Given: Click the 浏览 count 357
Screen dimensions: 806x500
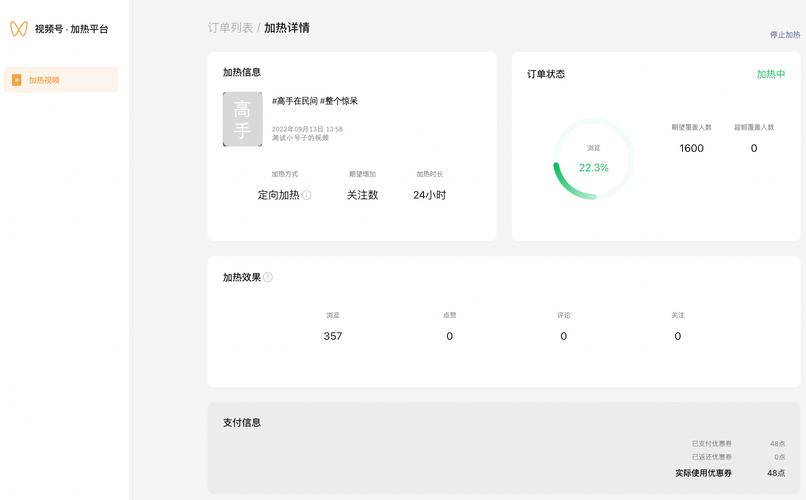Looking at the screenshot, I should tap(333, 336).
